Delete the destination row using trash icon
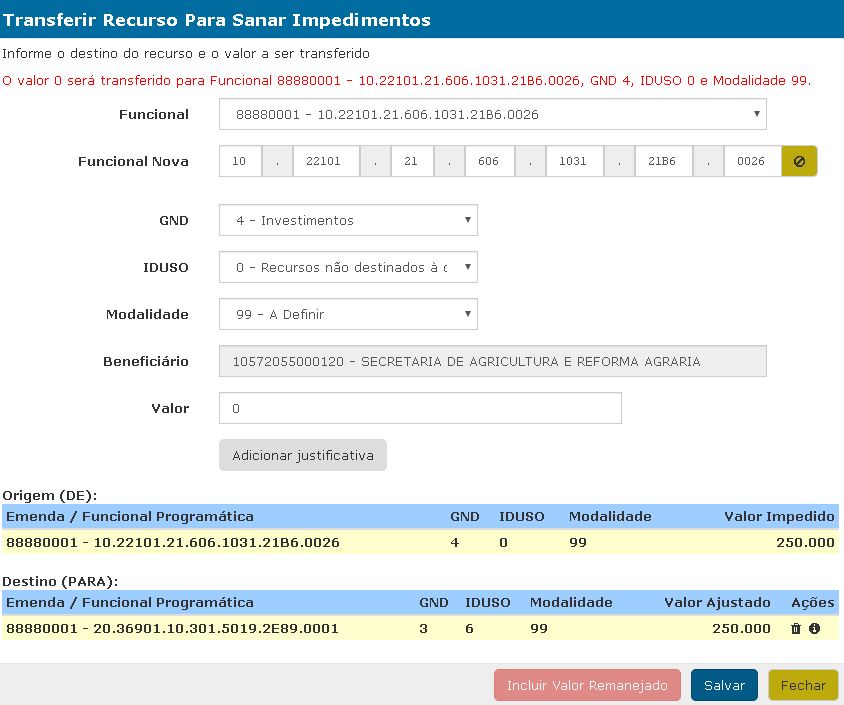The image size is (844, 705). (796, 629)
